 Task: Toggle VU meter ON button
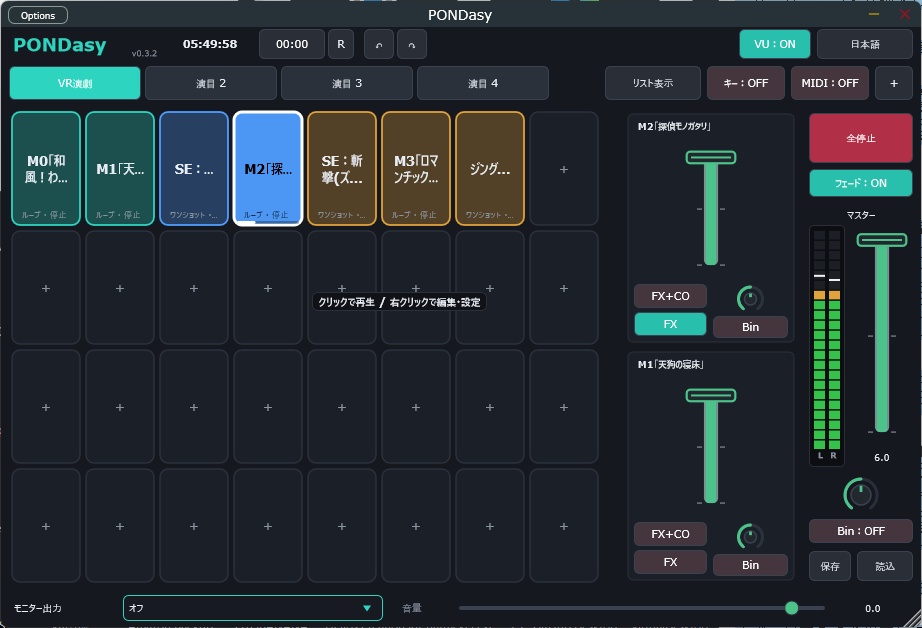pos(774,44)
